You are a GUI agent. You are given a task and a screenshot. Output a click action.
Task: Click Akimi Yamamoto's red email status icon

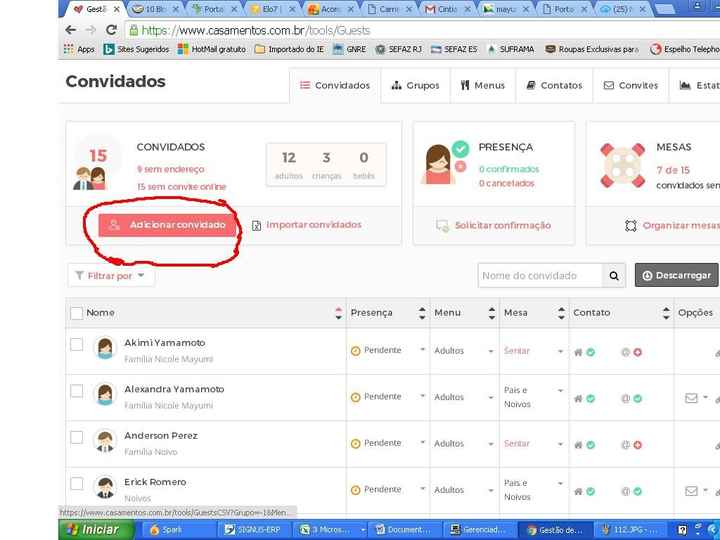coord(637,352)
